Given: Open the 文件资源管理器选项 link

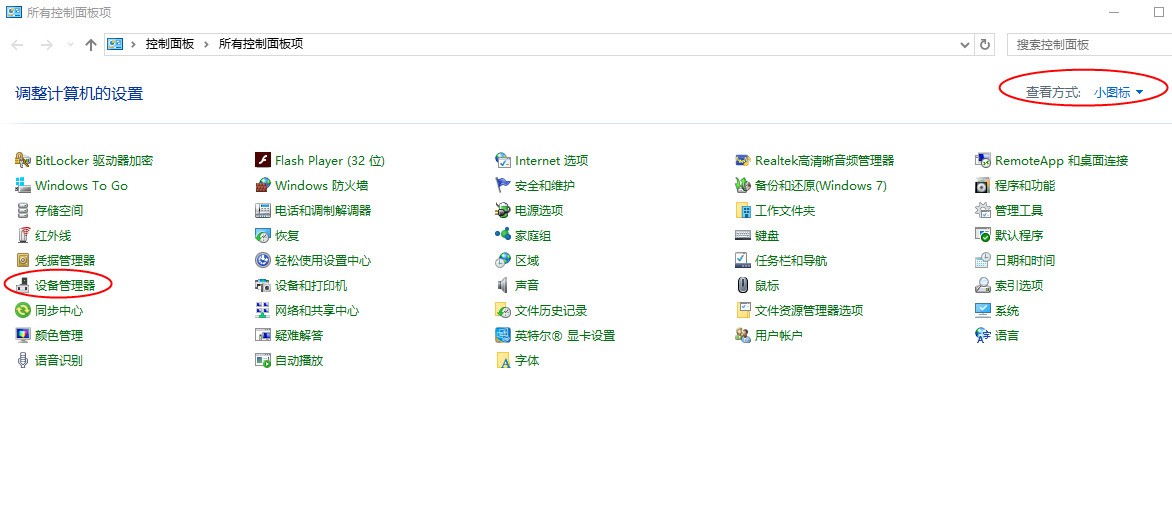Looking at the screenshot, I should [809, 310].
